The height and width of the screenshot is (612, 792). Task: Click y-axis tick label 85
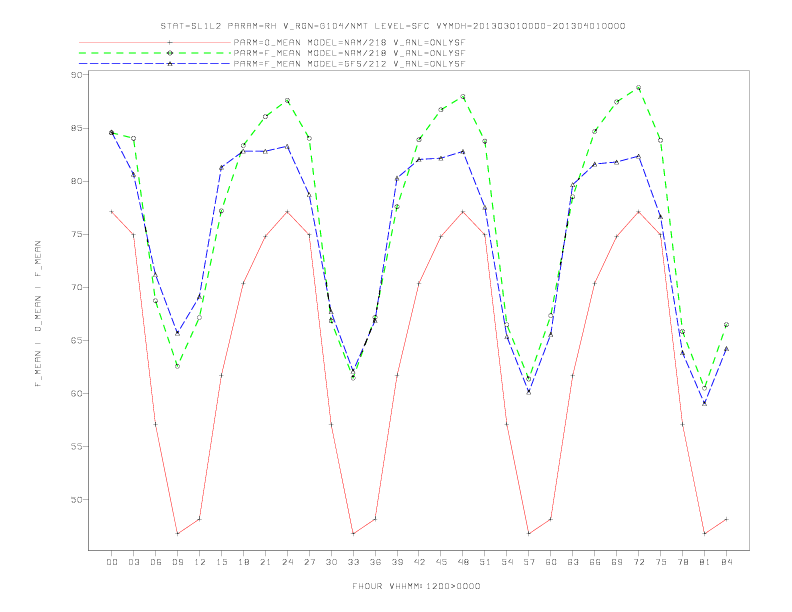[76, 128]
